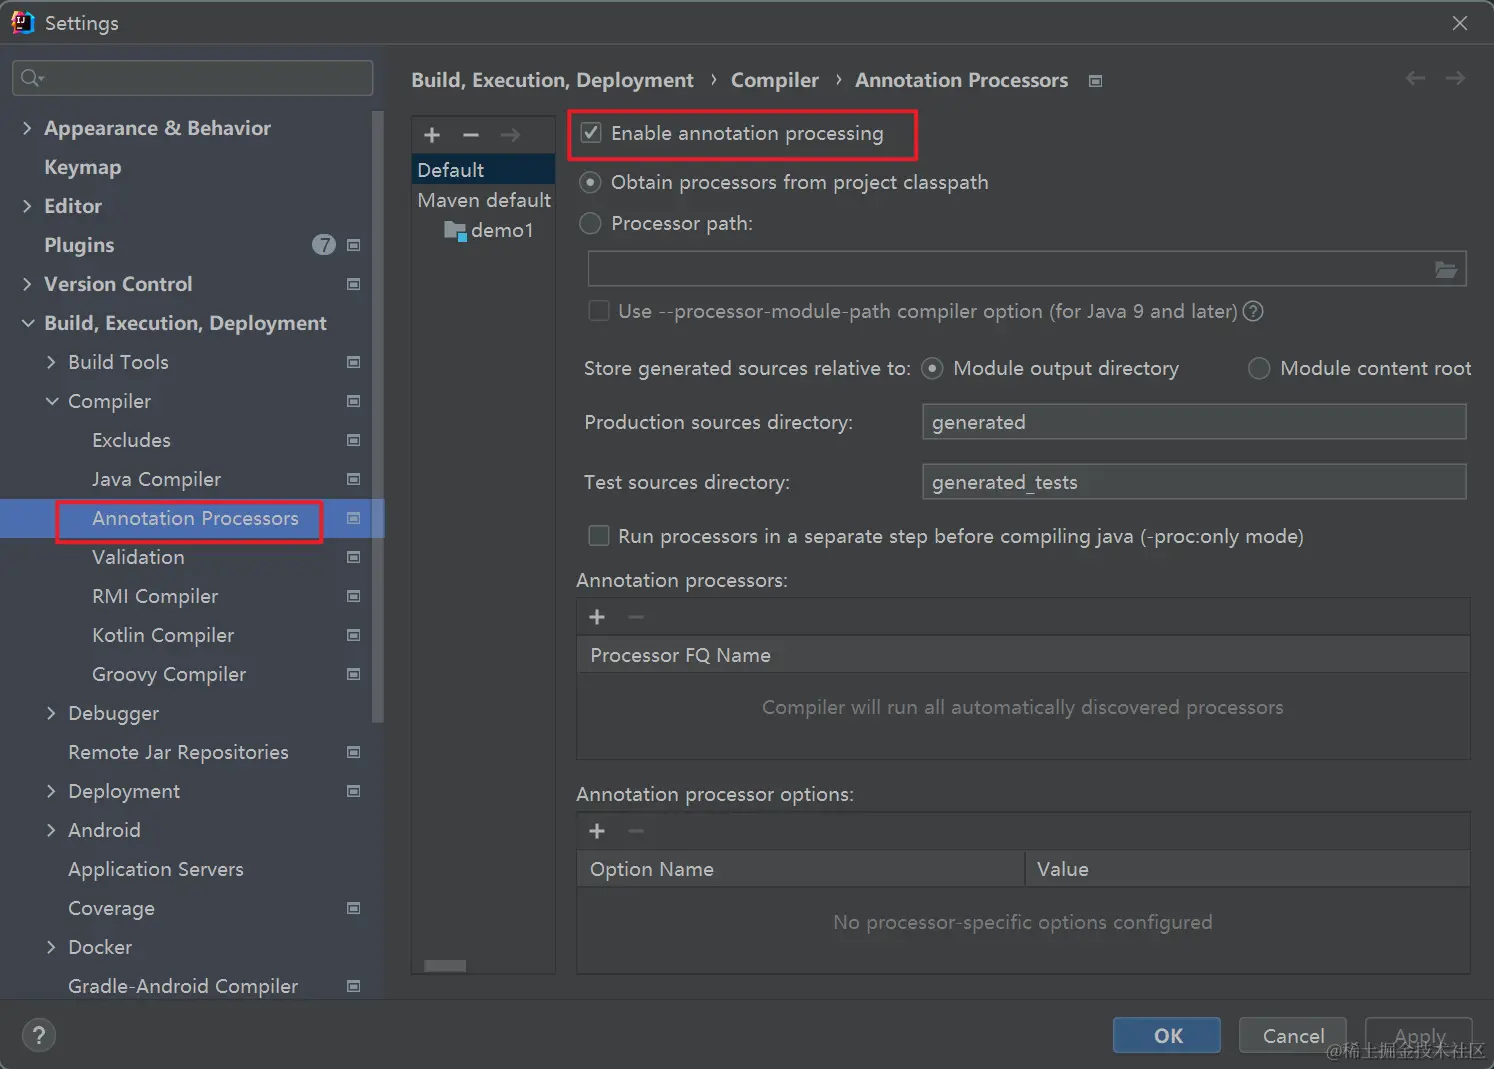Click help icon beside processor-module-path option
This screenshot has height=1069, width=1494.
pyautogui.click(x=1253, y=311)
